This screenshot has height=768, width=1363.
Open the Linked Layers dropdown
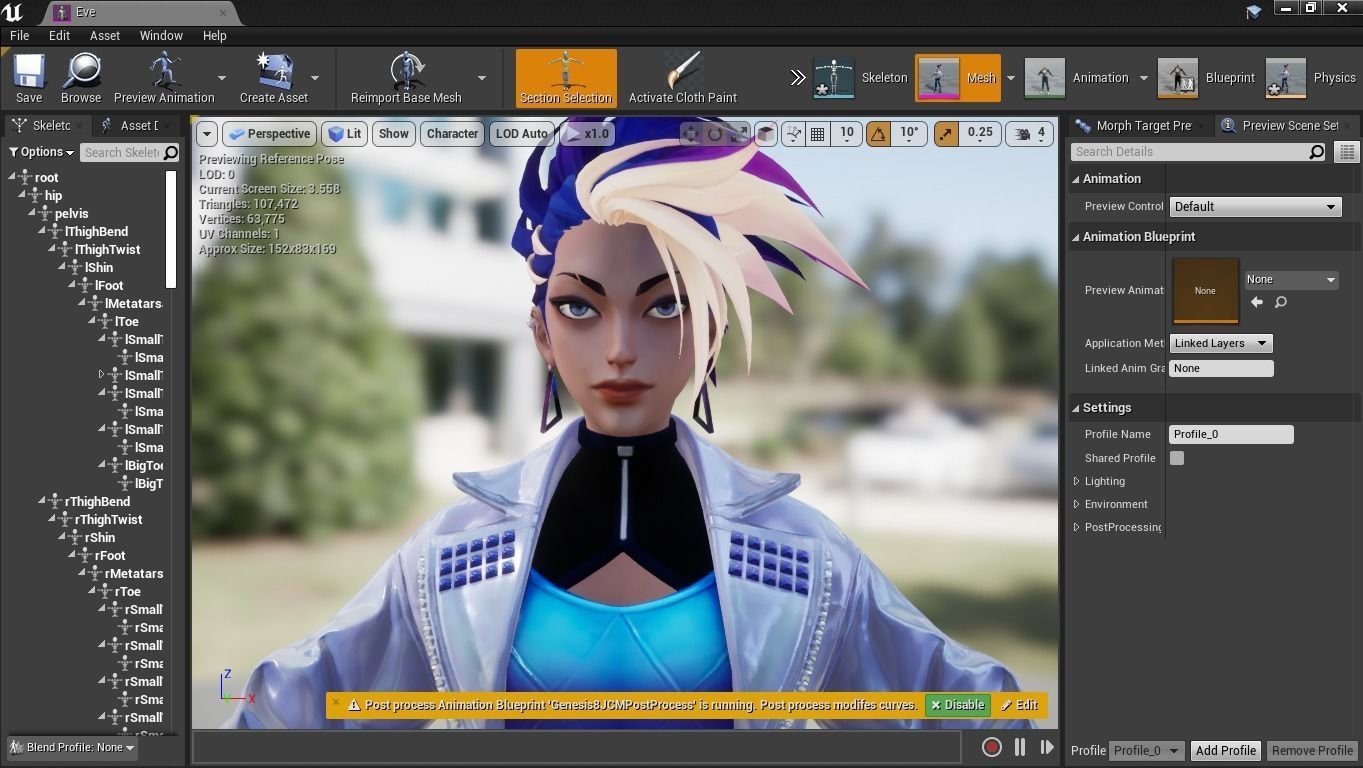tap(1221, 343)
